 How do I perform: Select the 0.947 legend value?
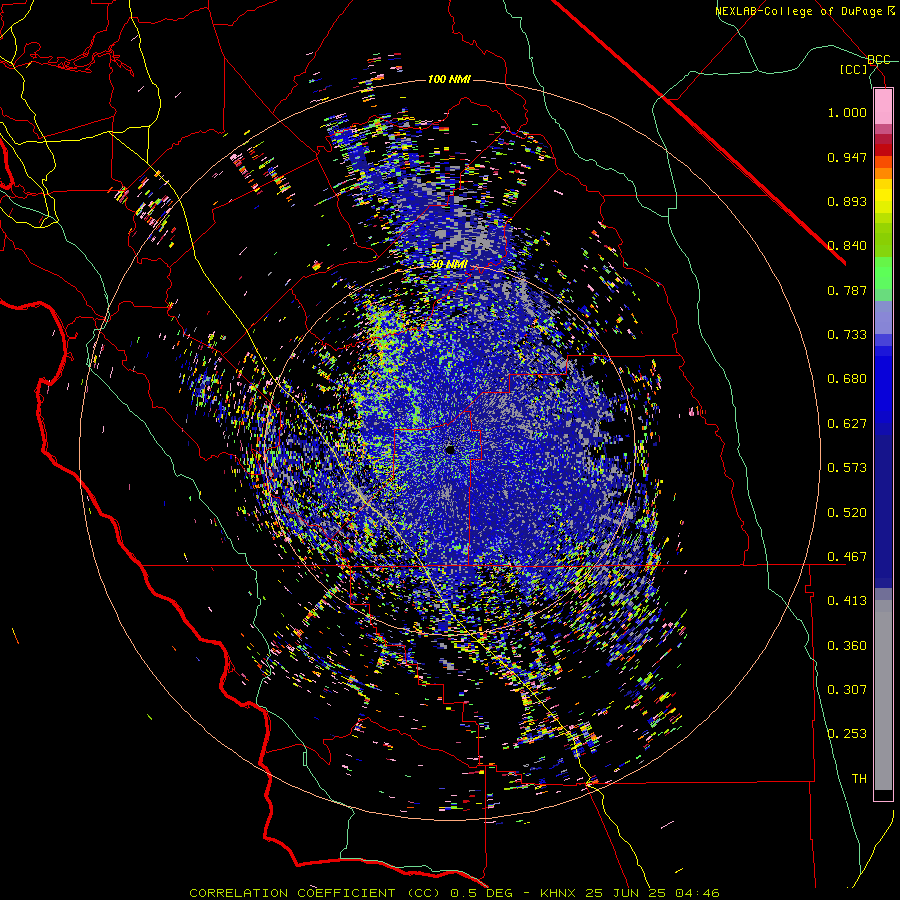(847, 157)
